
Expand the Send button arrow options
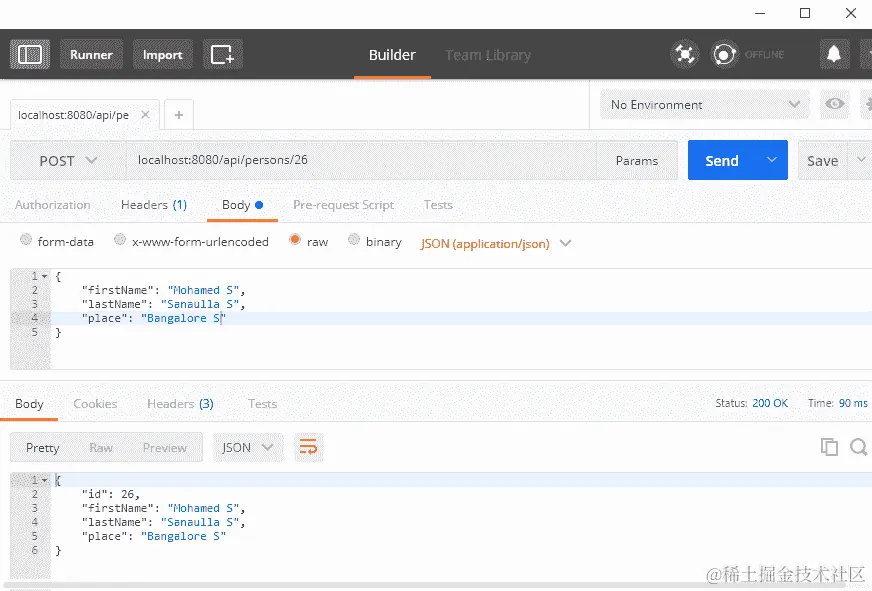[x=772, y=160]
